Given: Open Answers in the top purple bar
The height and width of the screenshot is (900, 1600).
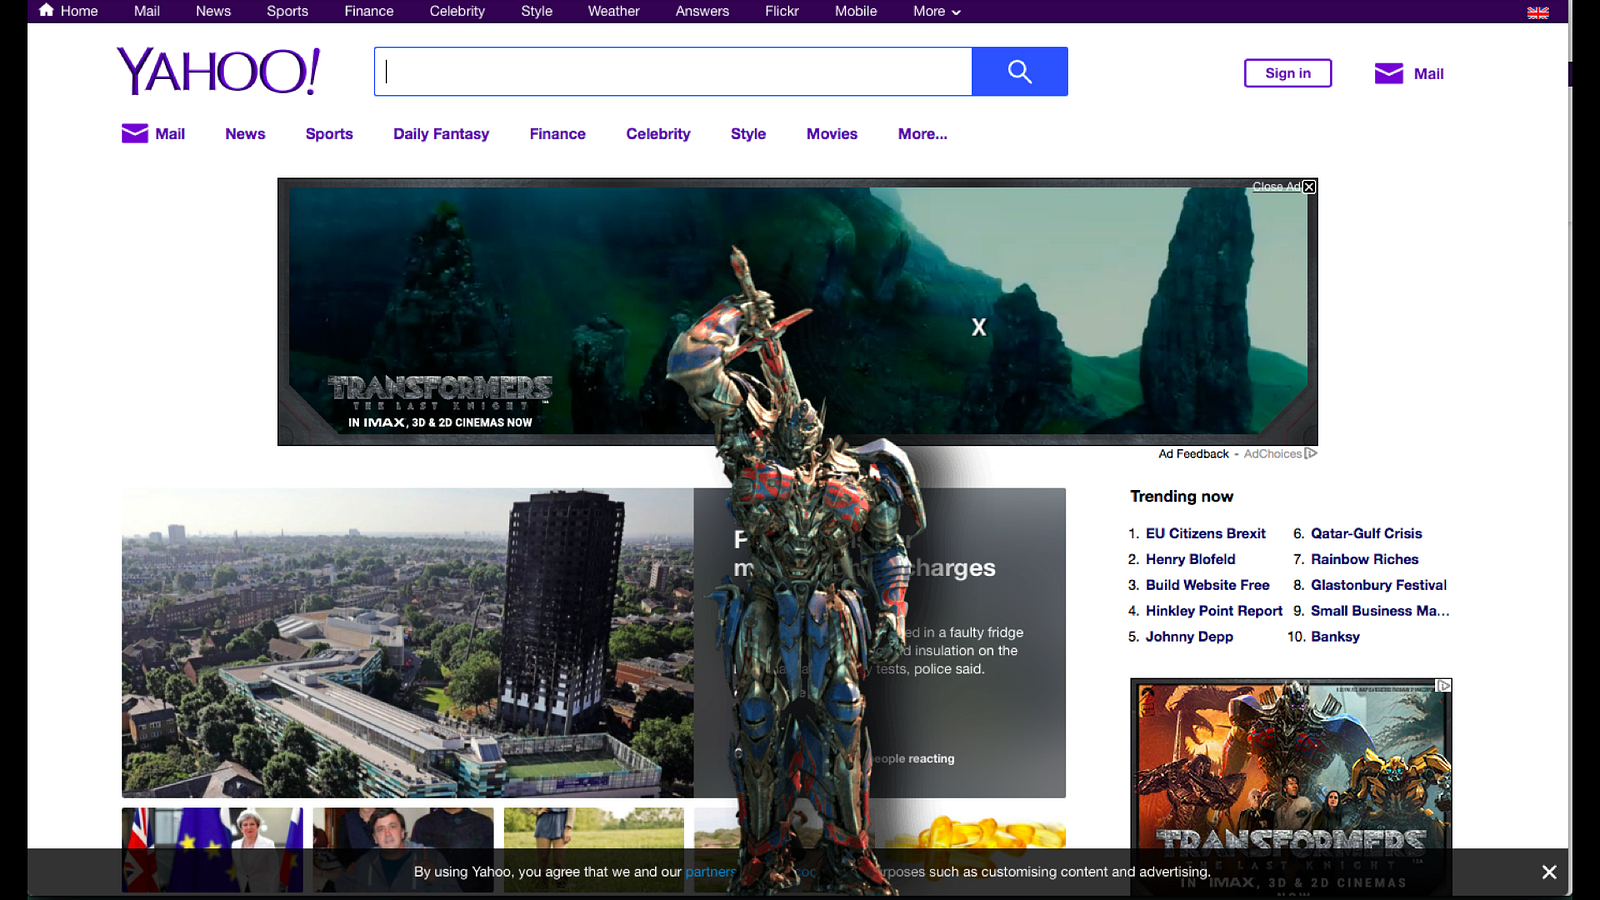Looking at the screenshot, I should pos(702,11).
